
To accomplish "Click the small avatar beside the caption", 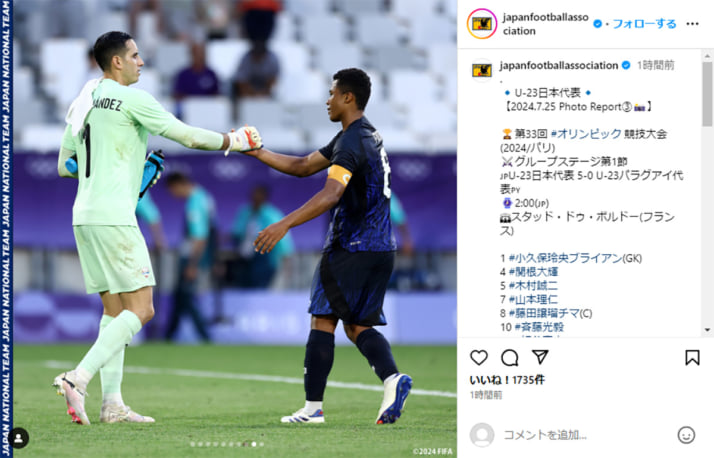I will [482, 71].
